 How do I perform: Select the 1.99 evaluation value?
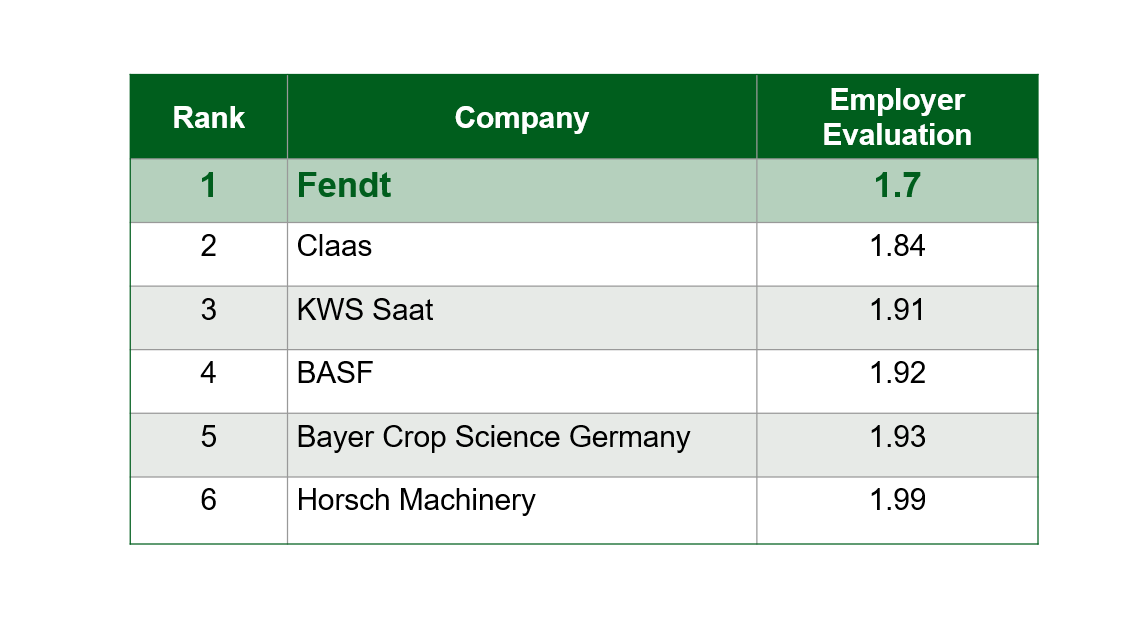point(897,500)
